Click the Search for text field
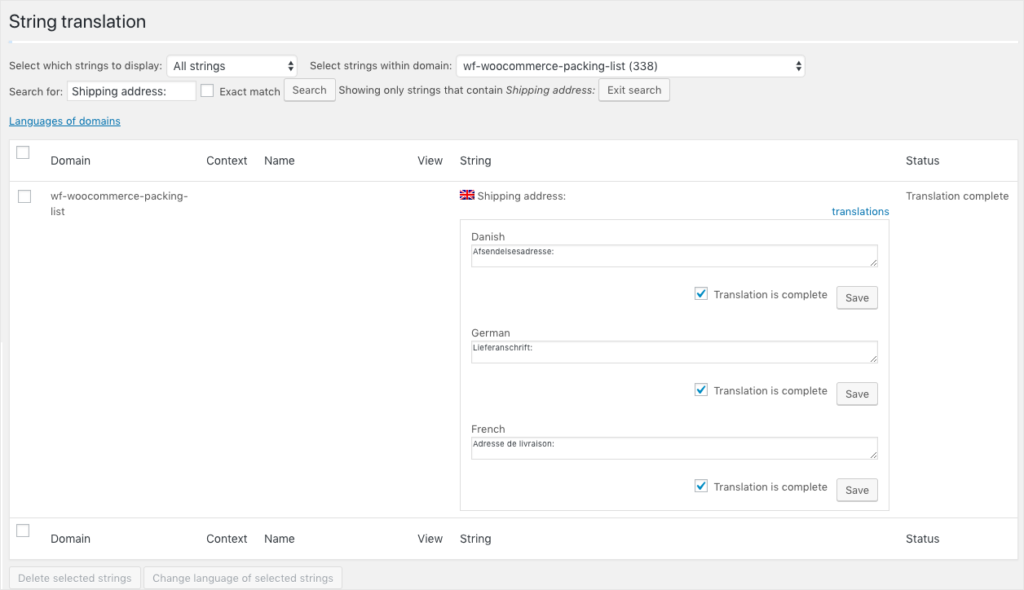 [132, 91]
